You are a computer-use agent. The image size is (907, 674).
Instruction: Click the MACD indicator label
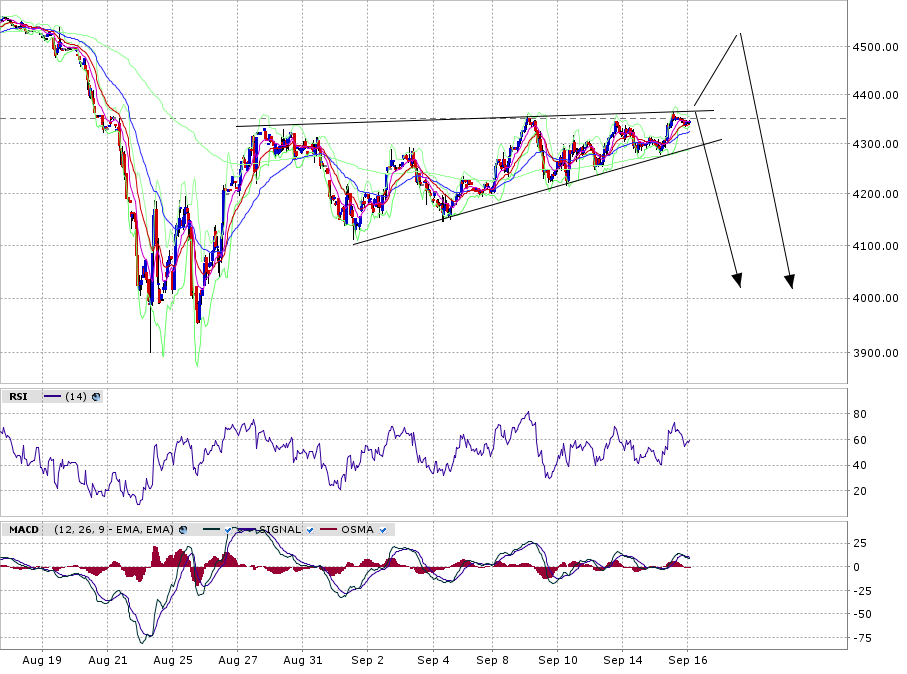pyautogui.click(x=24, y=530)
